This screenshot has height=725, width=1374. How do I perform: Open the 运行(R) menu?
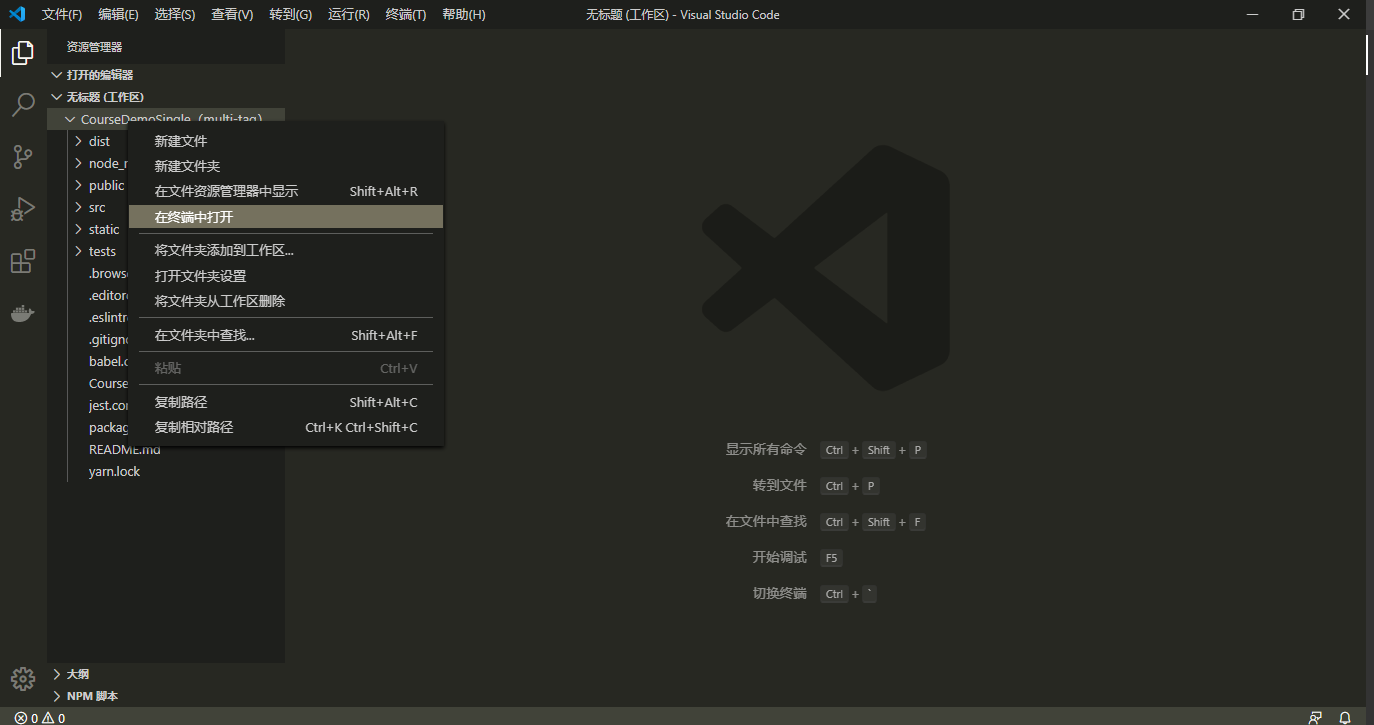348,14
